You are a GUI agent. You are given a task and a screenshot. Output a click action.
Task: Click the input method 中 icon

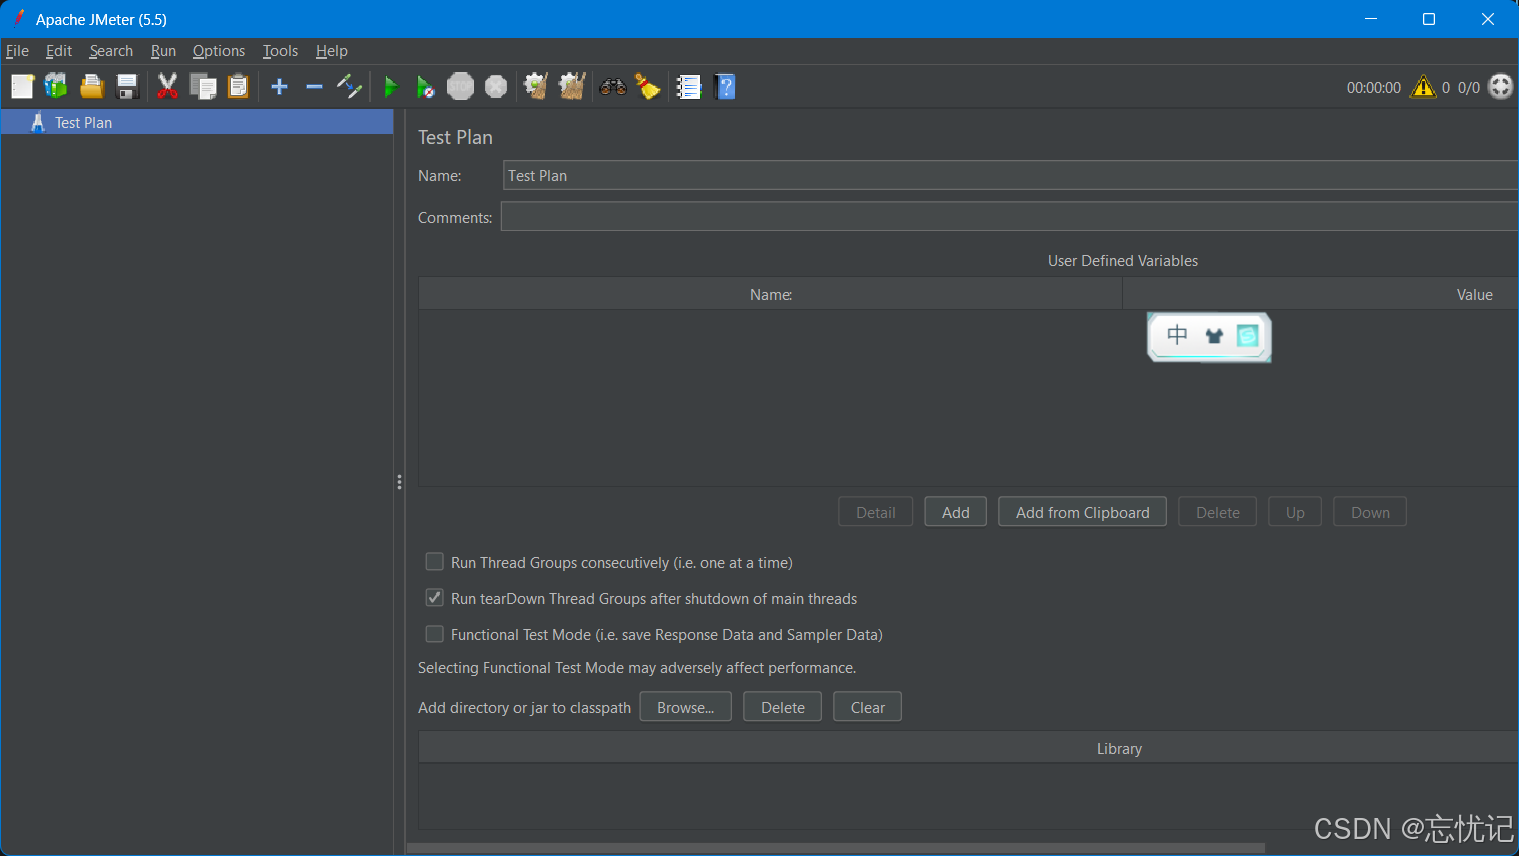(1178, 335)
